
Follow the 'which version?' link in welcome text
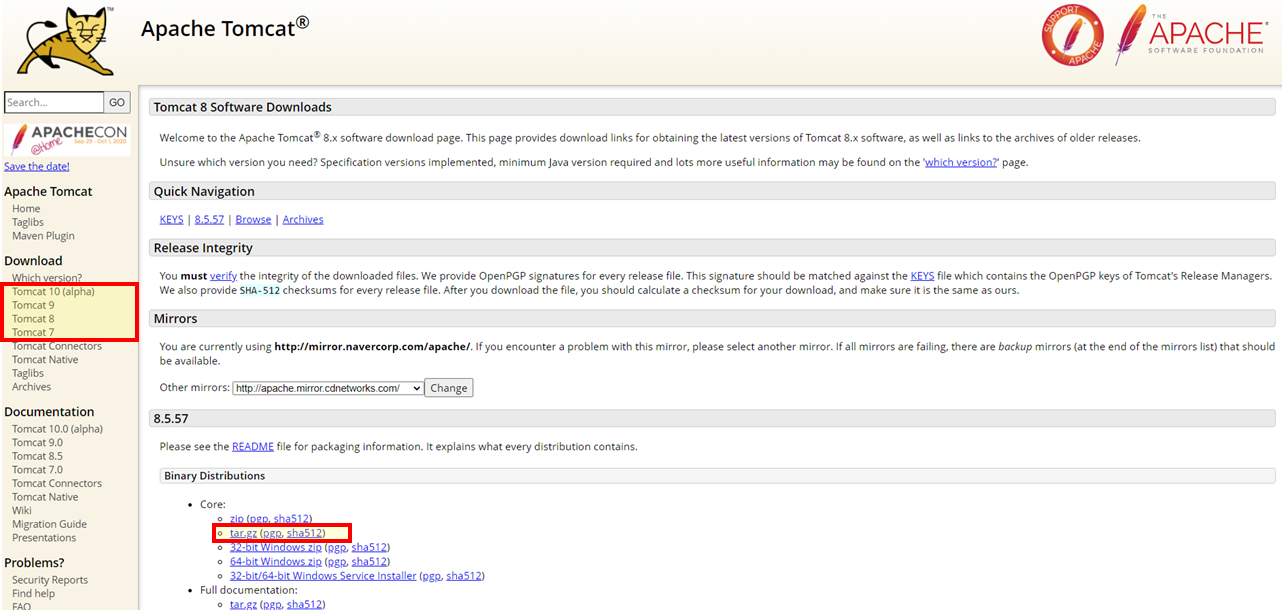[961, 162]
